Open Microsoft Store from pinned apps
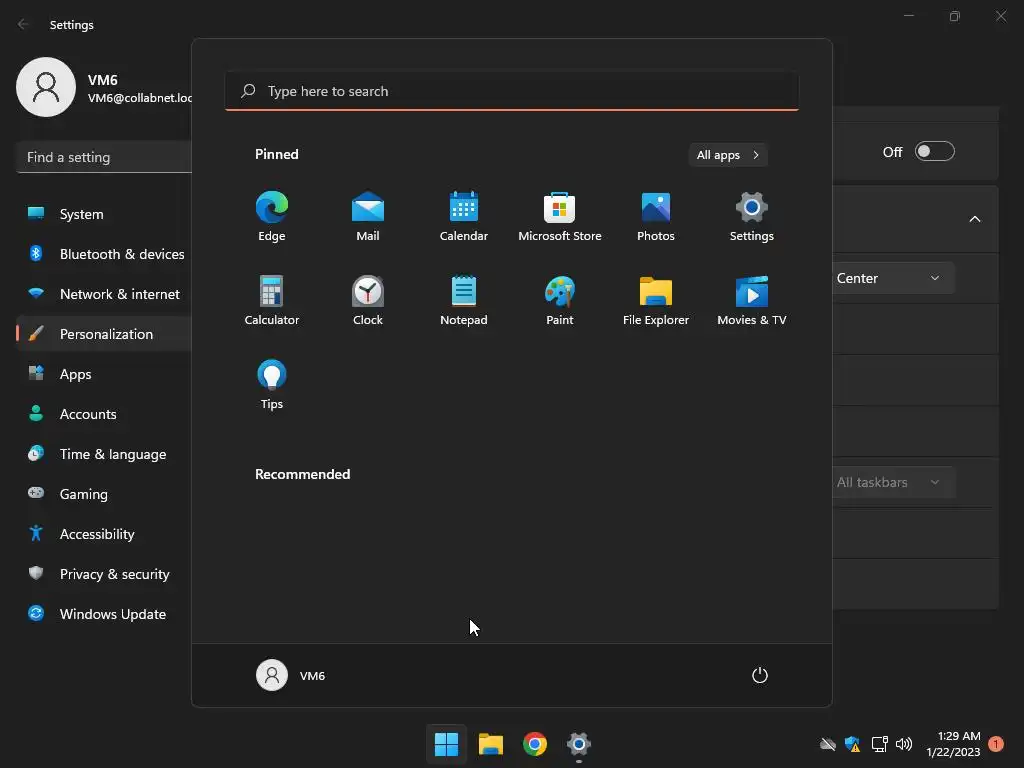 pos(560,217)
